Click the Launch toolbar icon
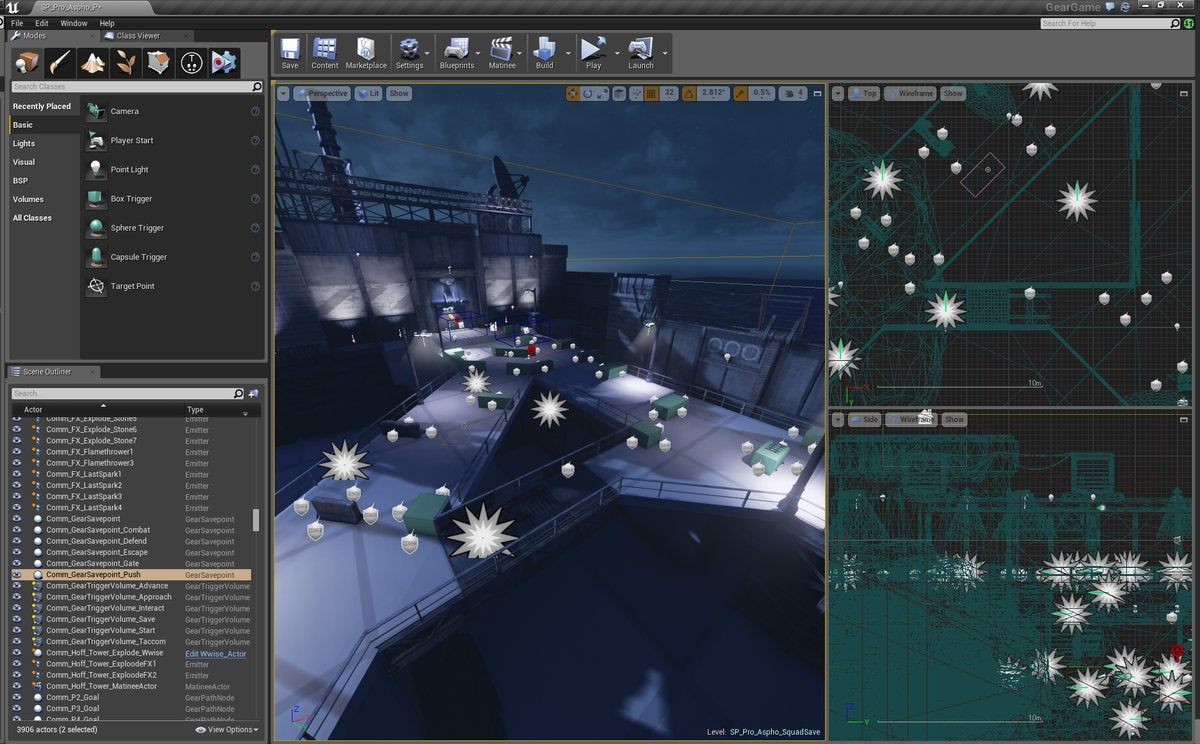 coord(640,48)
